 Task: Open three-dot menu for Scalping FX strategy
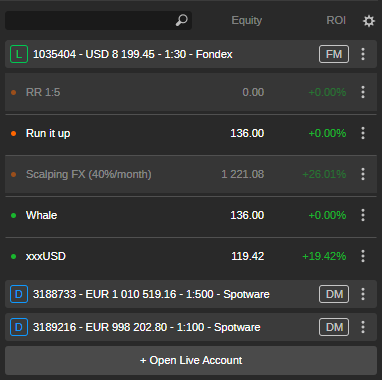point(363,174)
